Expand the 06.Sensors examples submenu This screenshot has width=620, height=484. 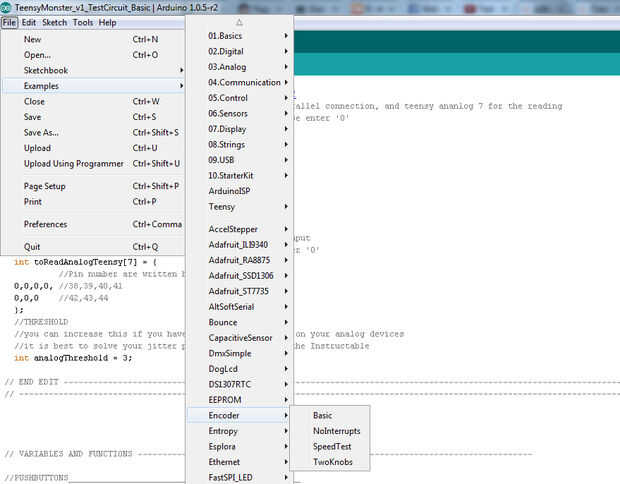coord(239,113)
